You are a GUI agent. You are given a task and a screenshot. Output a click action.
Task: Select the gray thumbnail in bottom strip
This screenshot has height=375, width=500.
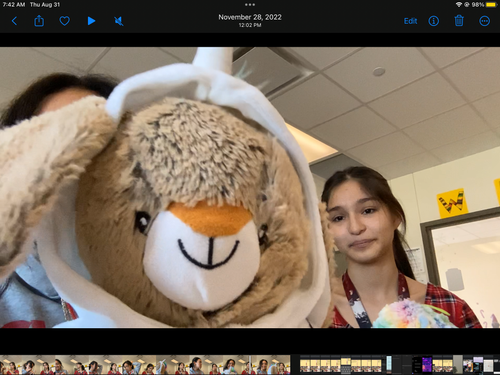tap(458, 364)
